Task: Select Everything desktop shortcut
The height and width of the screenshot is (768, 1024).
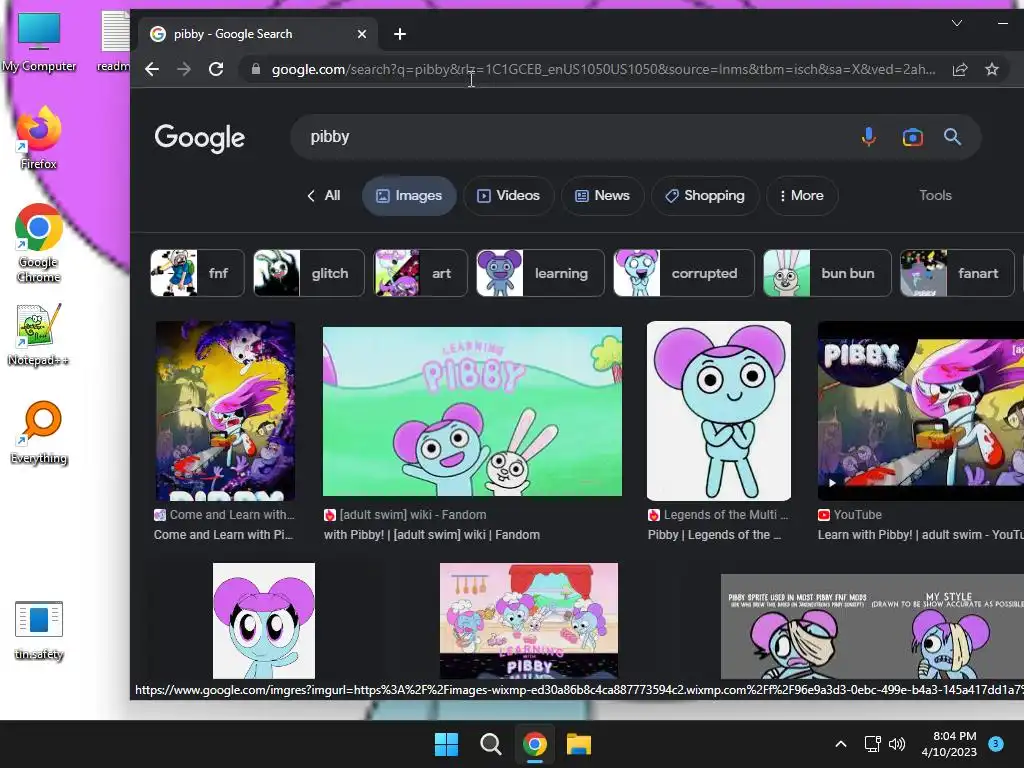Action: click(x=39, y=432)
